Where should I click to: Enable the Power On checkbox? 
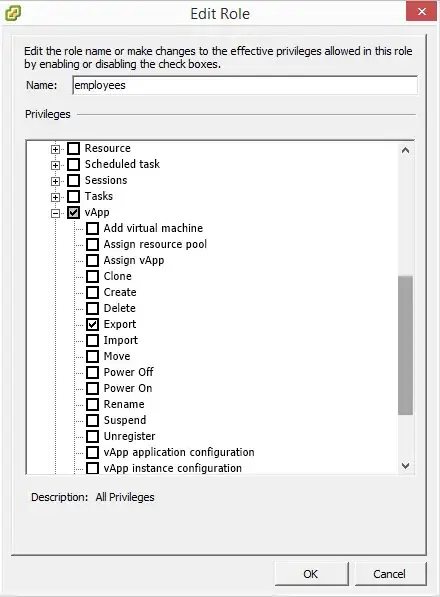point(92,388)
